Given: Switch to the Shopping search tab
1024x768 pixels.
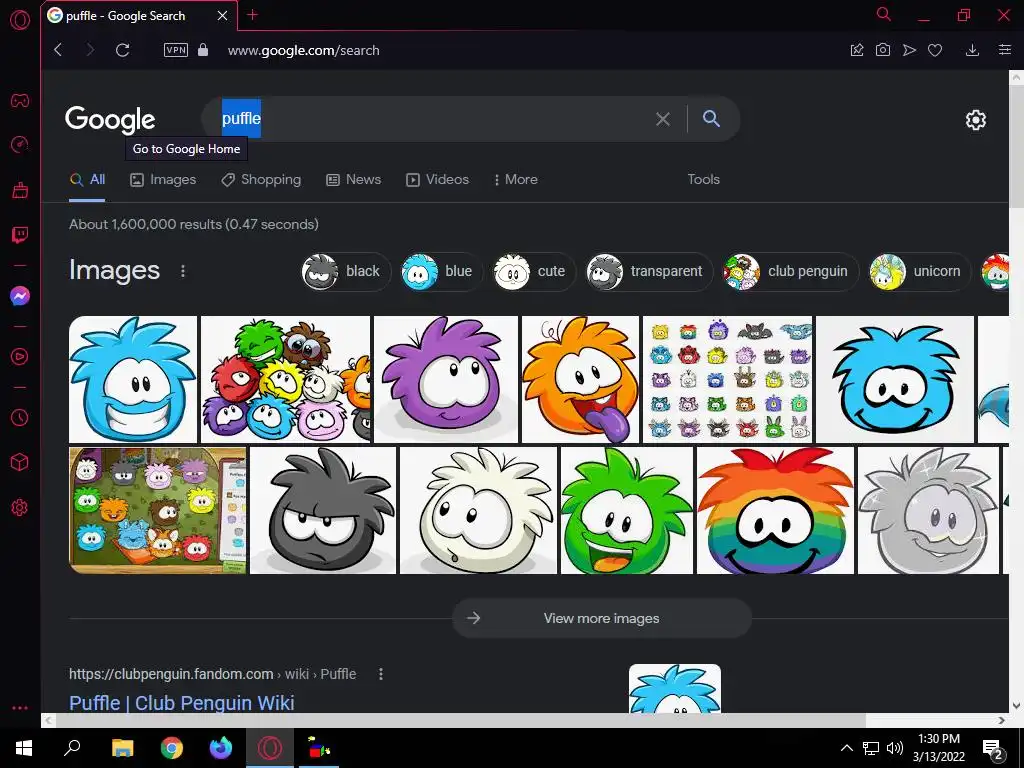Looking at the screenshot, I should (x=261, y=180).
